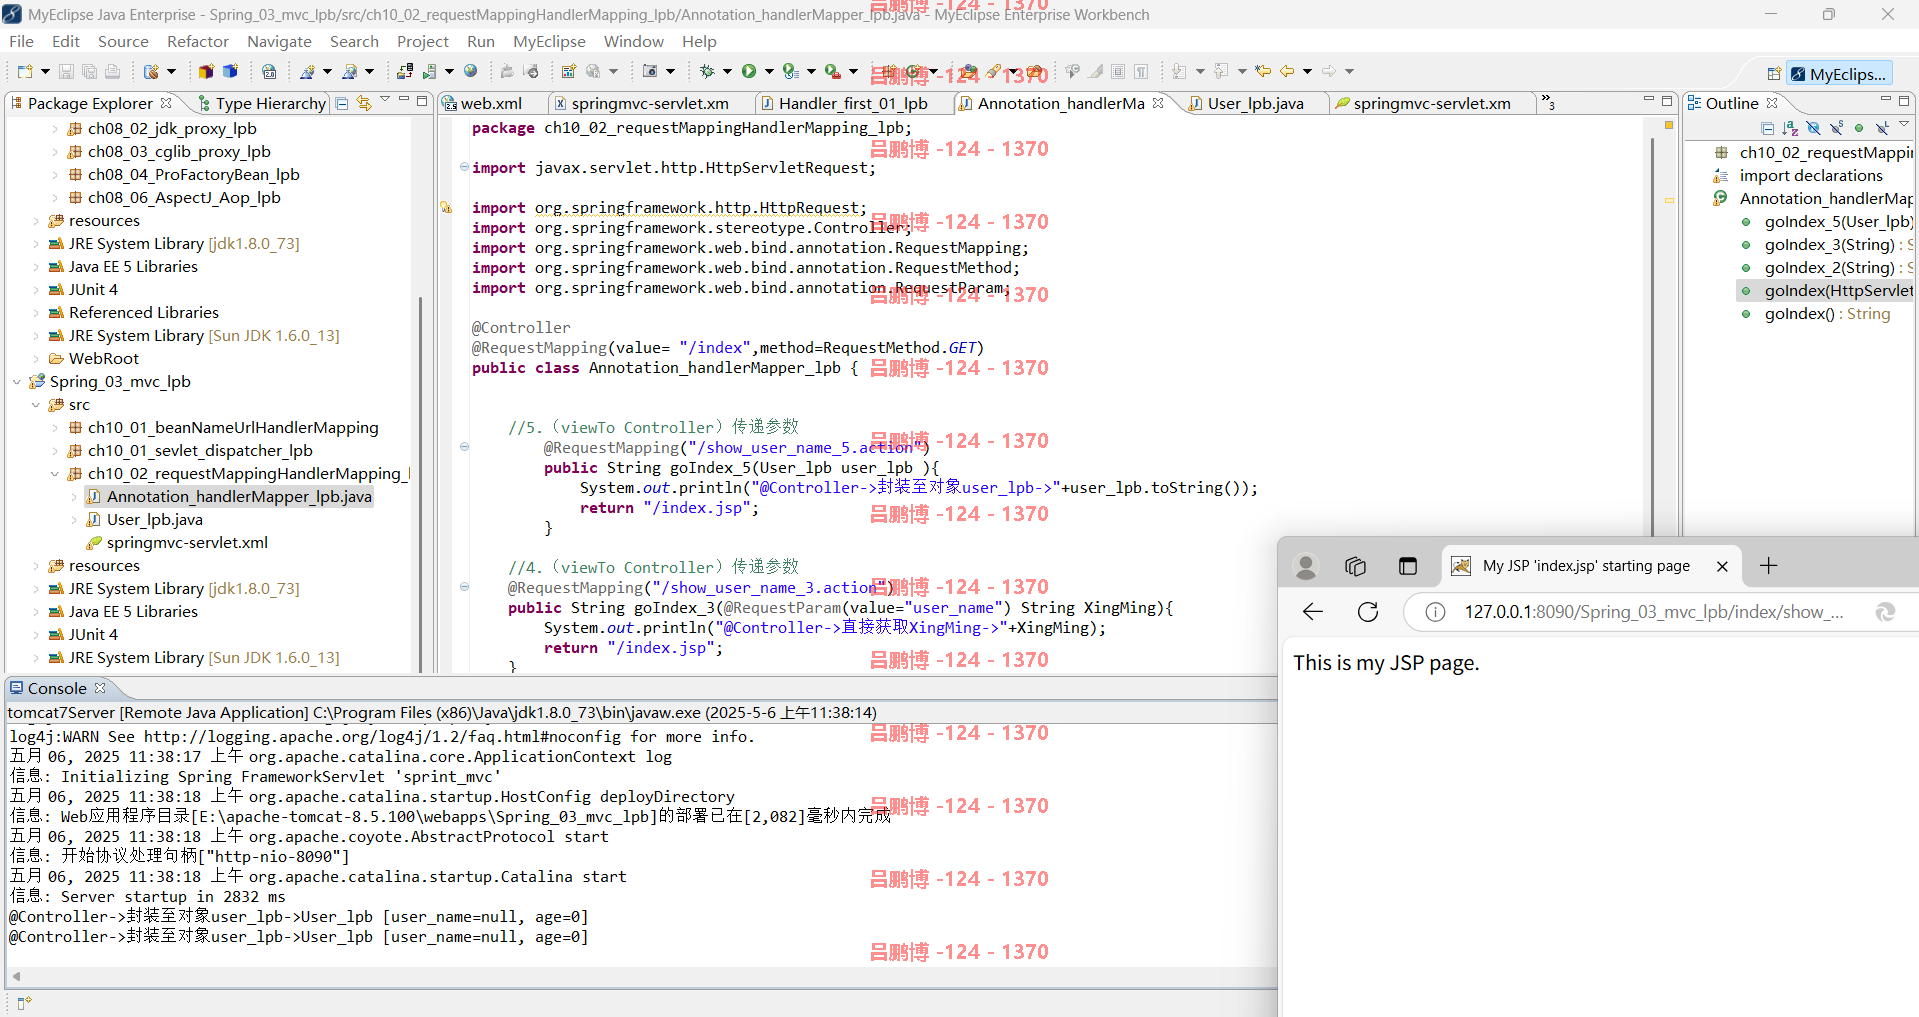1919x1017 pixels.
Task: Collapse the src folder node
Action: (x=36, y=405)
